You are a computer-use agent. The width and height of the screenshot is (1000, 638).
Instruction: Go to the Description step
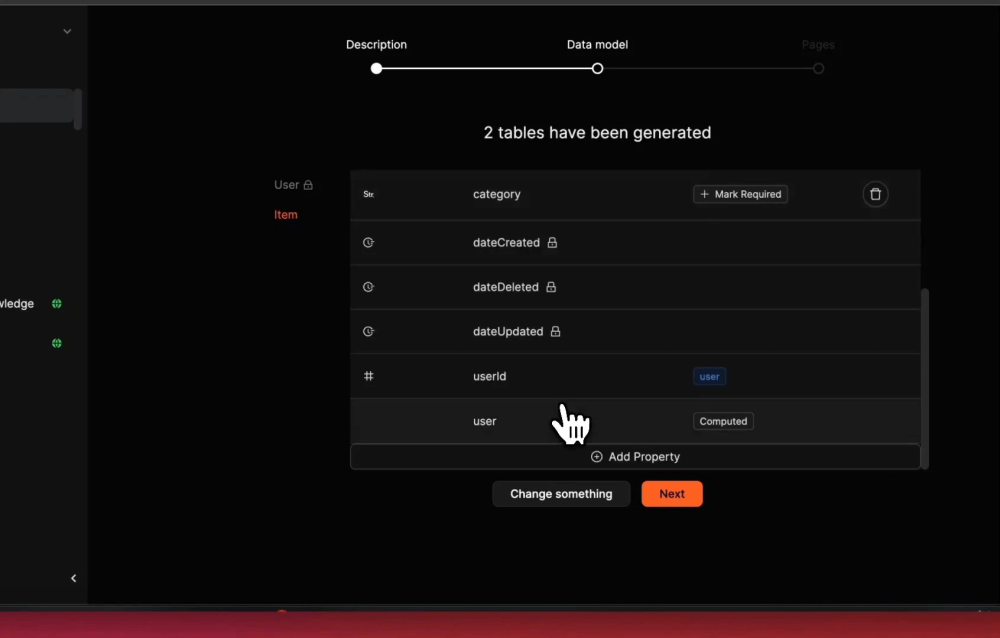coord(376,45)
